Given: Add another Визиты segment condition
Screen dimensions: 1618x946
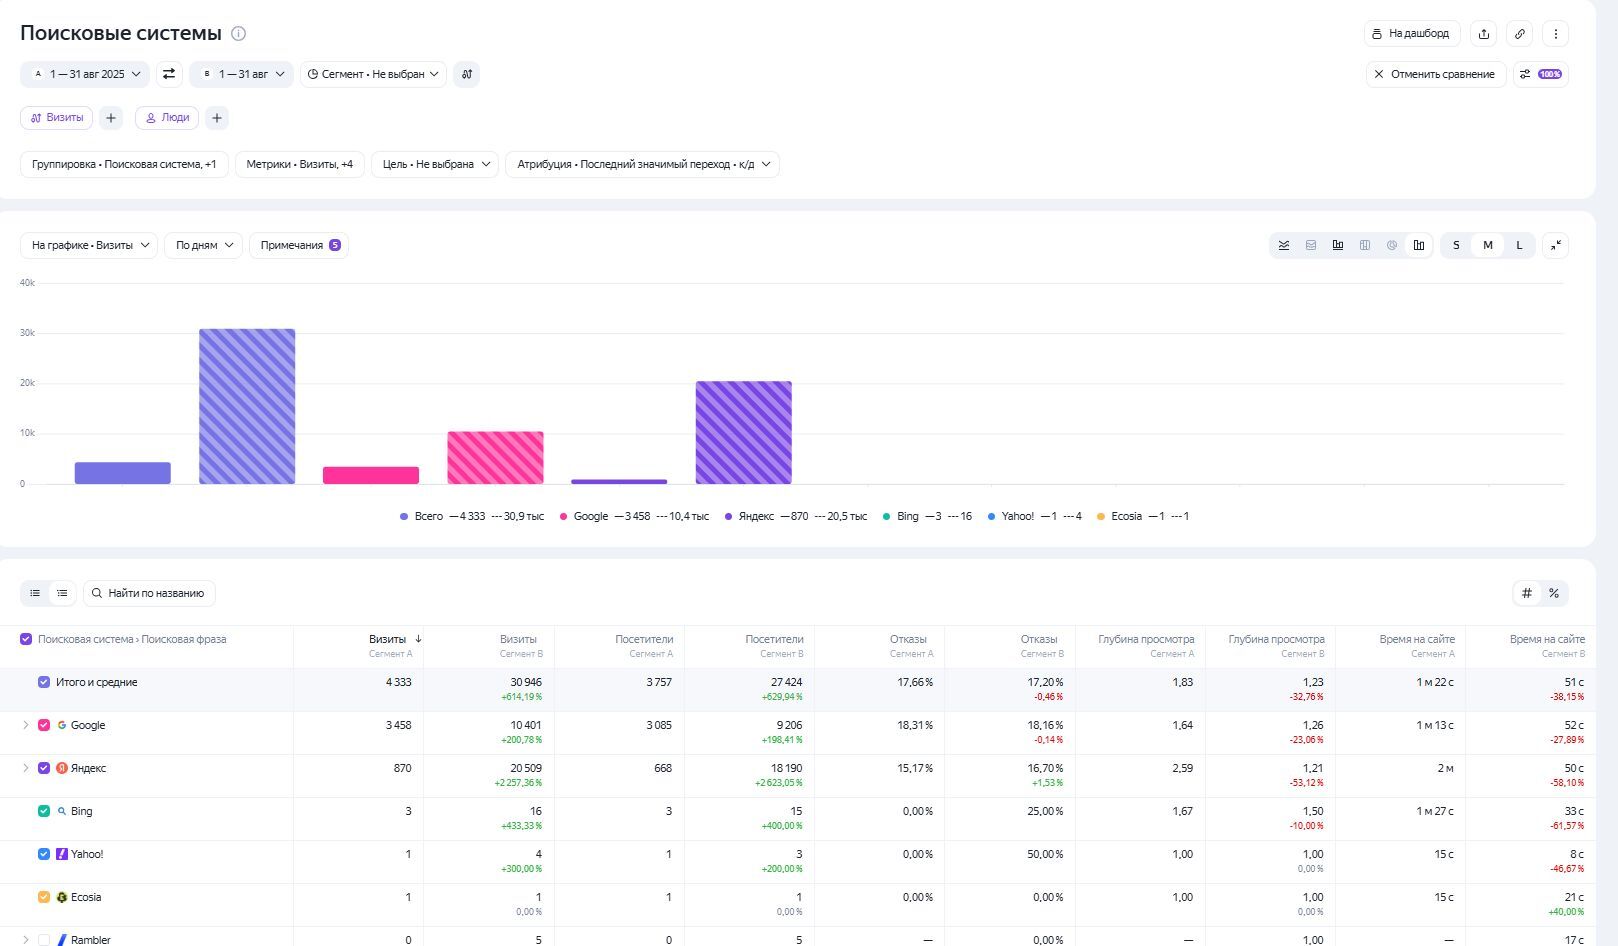Looking at the screenshot, I should (x=111, y=118).
